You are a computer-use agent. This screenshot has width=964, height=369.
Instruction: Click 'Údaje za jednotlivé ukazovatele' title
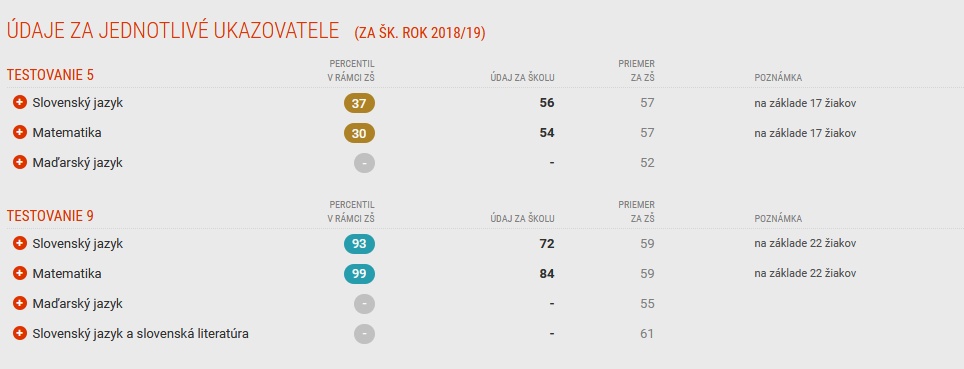pyautogui.click(x=173, y=31)
